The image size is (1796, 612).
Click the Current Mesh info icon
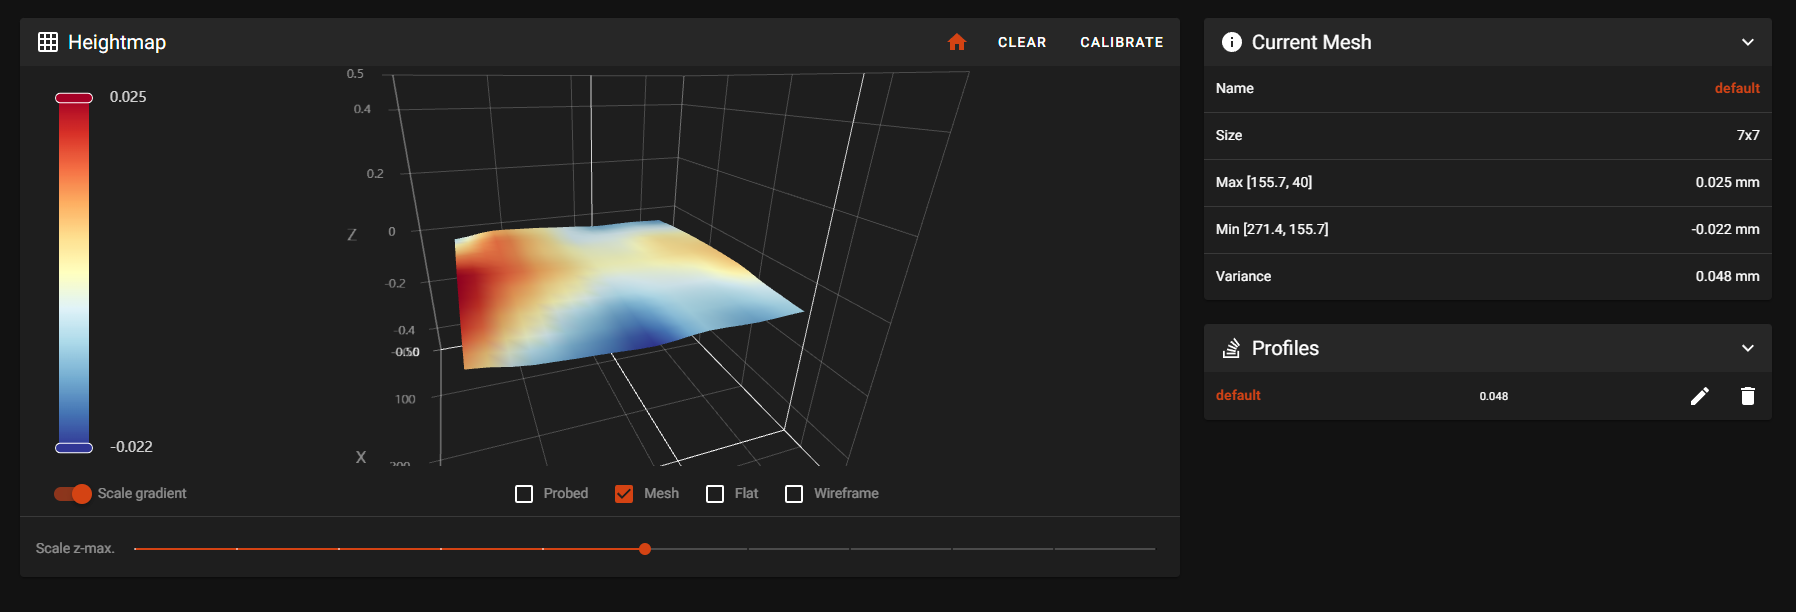point(1232,42)
